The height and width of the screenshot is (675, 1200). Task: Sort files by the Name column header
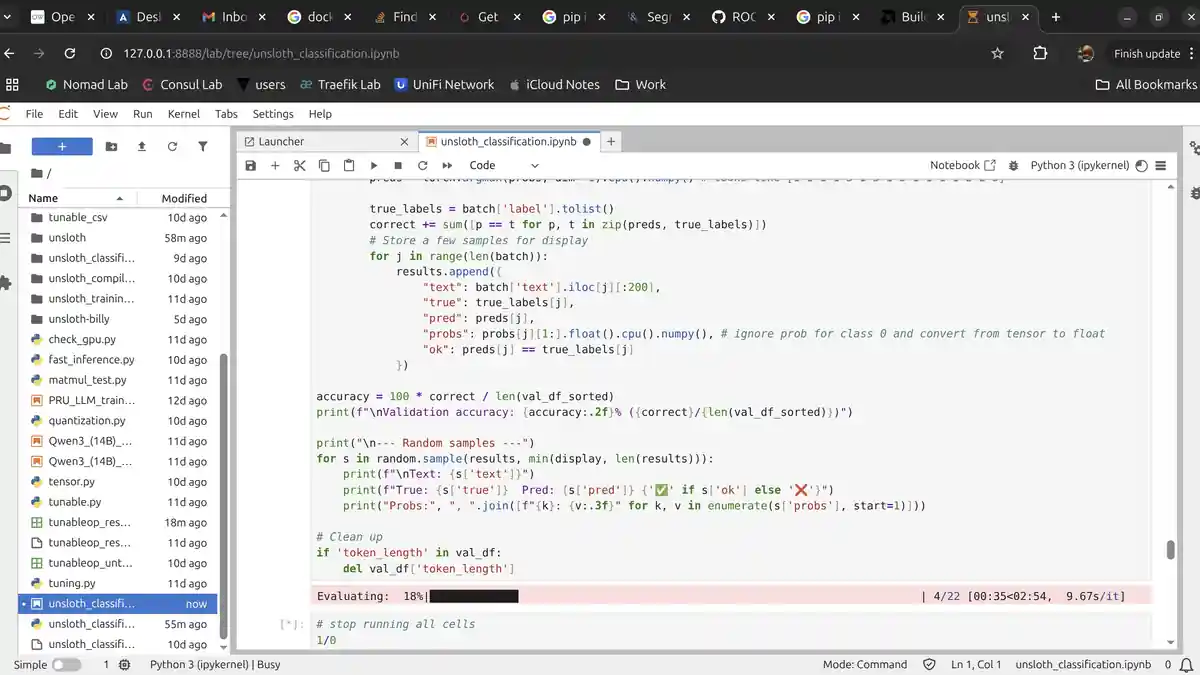pyautogui.click(x=43, y=198)
